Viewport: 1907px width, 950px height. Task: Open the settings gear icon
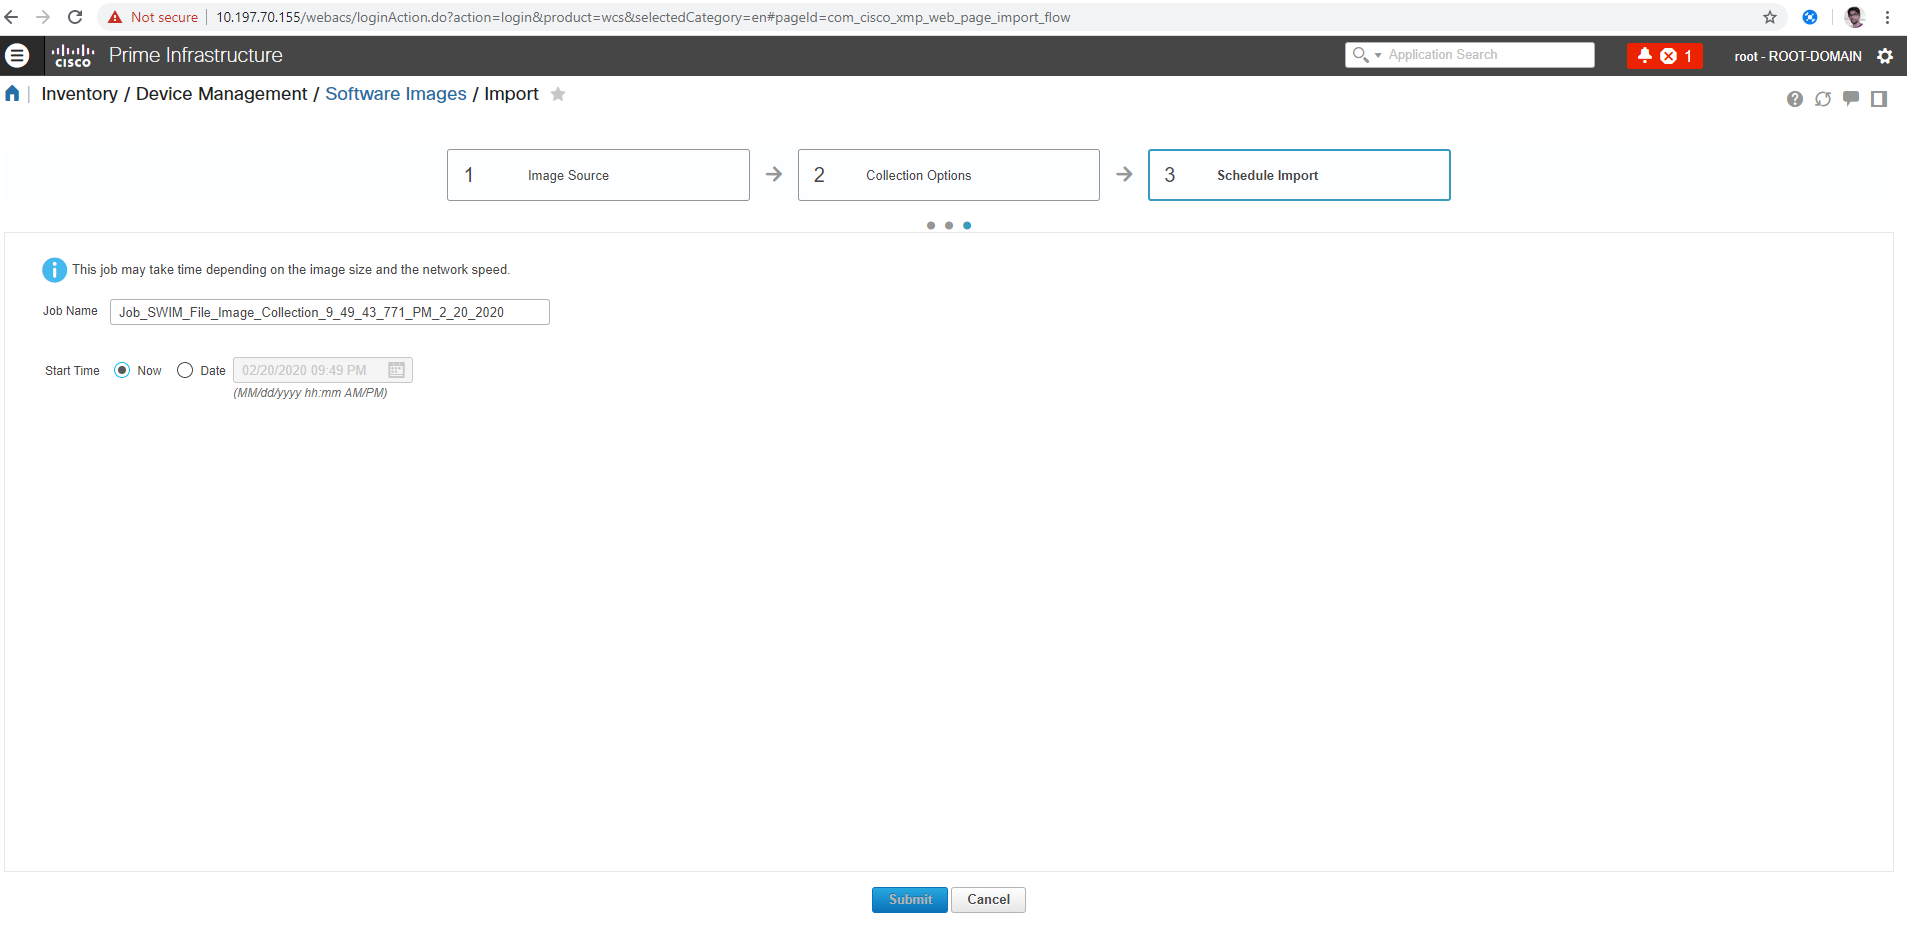(x=1885, y=56)
